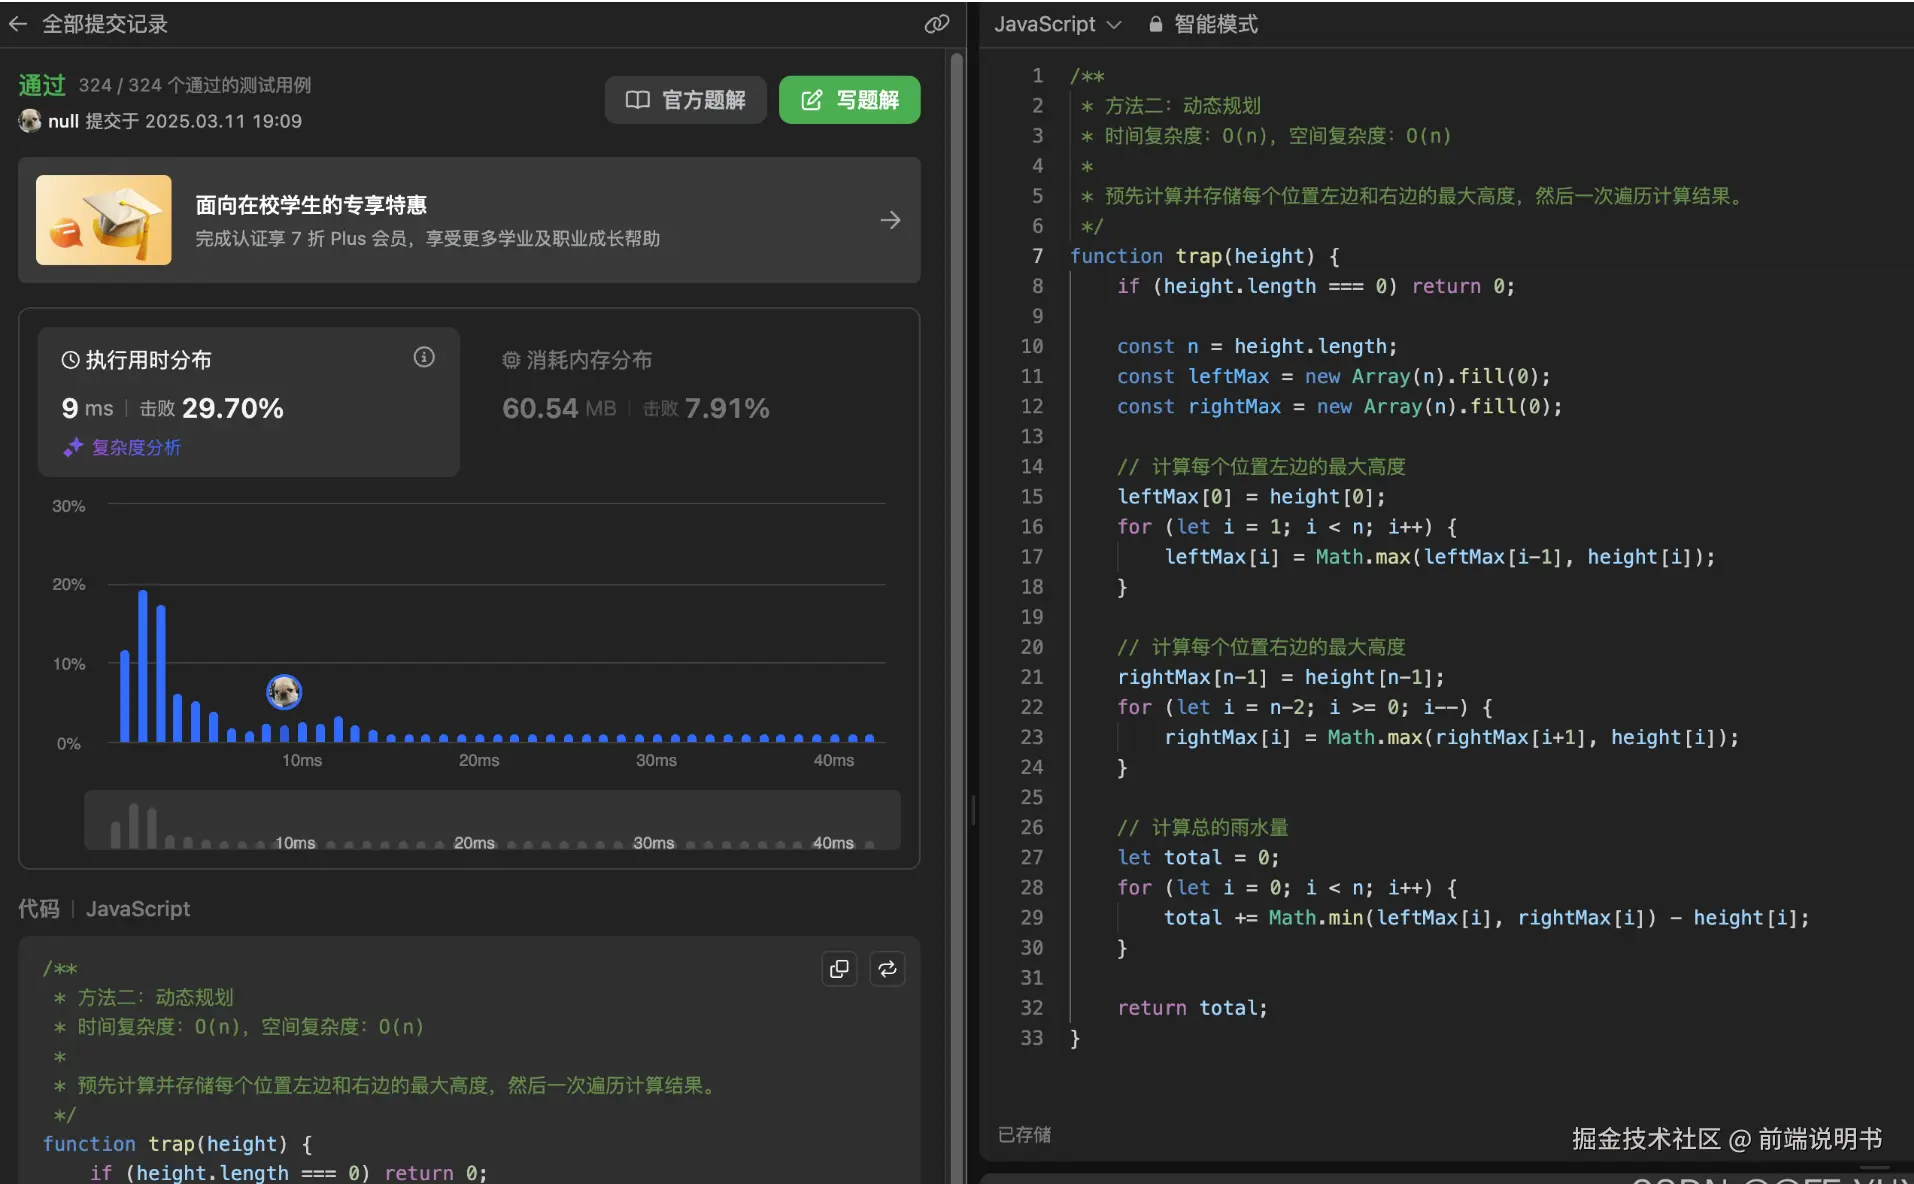1914x1184 pixels.
Task: Select the 执行用时分布 runtime card
Action: (x=249, y=402)
